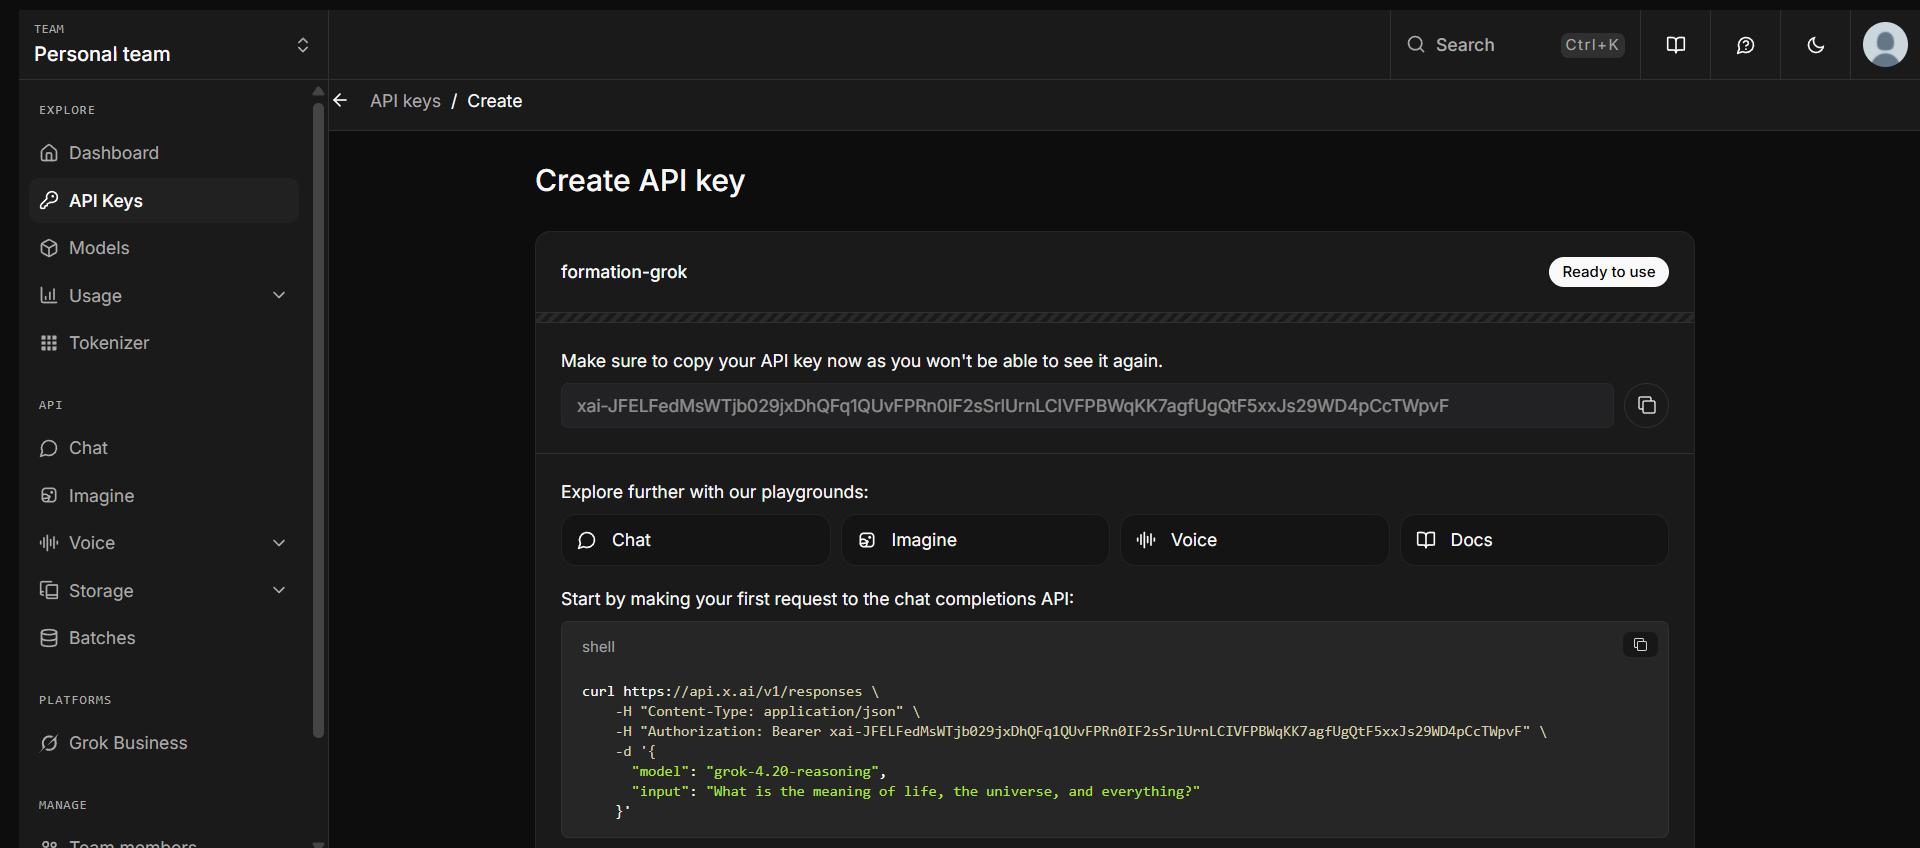
Task: Open Grok Business in sidebar
Action: pyautogui.click(x=164, y=743)
